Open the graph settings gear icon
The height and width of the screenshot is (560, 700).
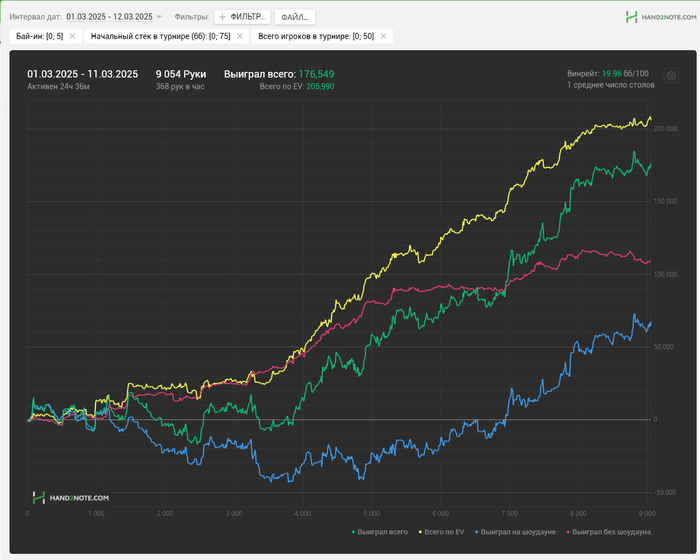point(671,75)
